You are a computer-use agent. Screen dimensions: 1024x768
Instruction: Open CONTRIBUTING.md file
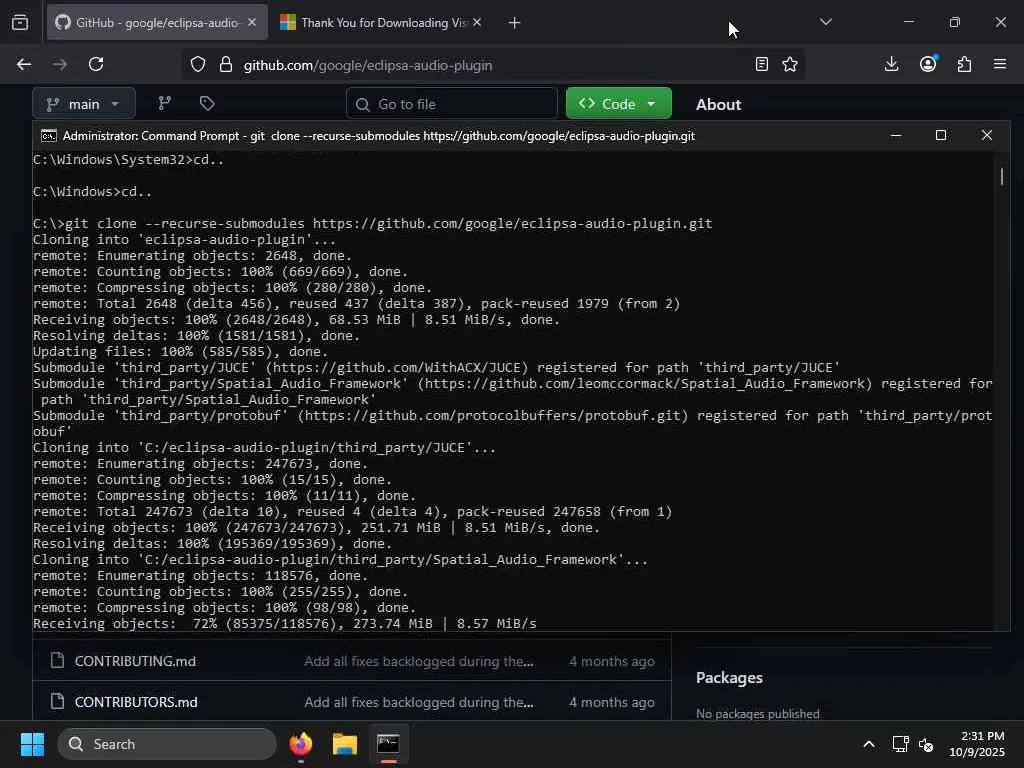135,661
